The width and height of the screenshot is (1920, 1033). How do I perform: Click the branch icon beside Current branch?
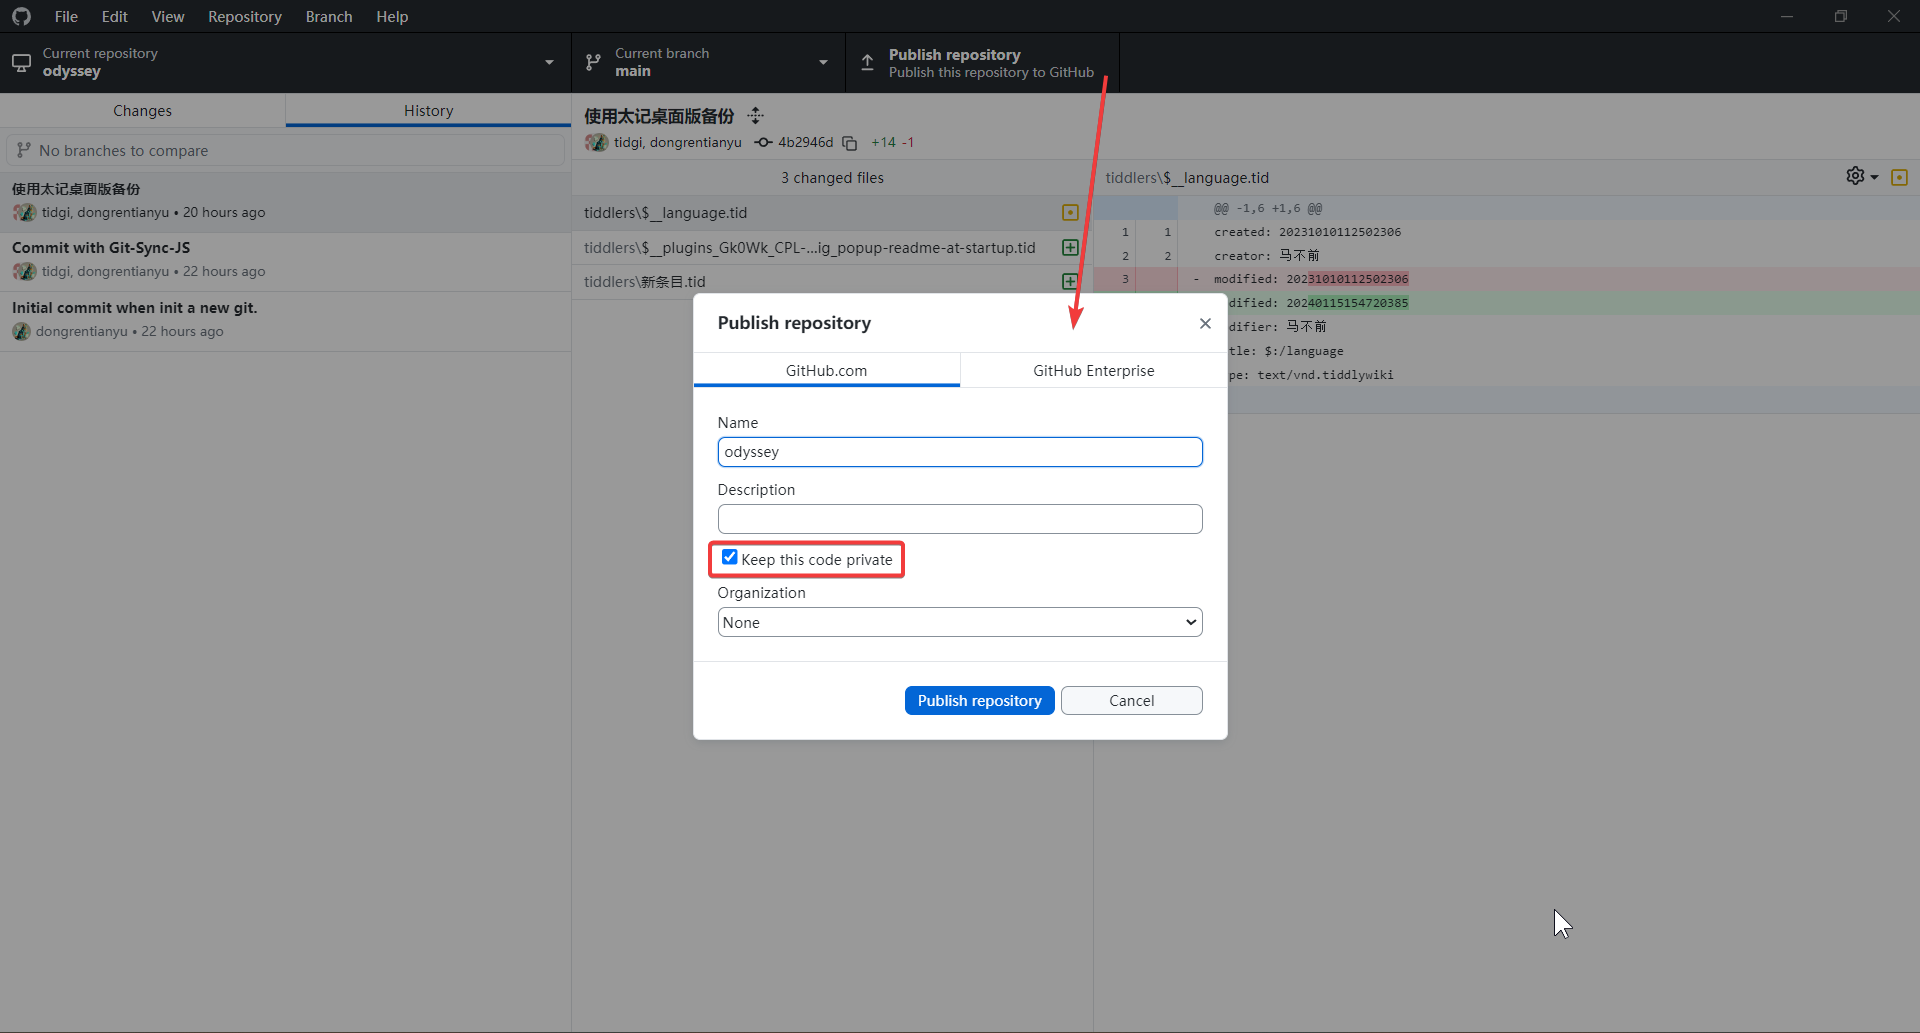point(593,63)
